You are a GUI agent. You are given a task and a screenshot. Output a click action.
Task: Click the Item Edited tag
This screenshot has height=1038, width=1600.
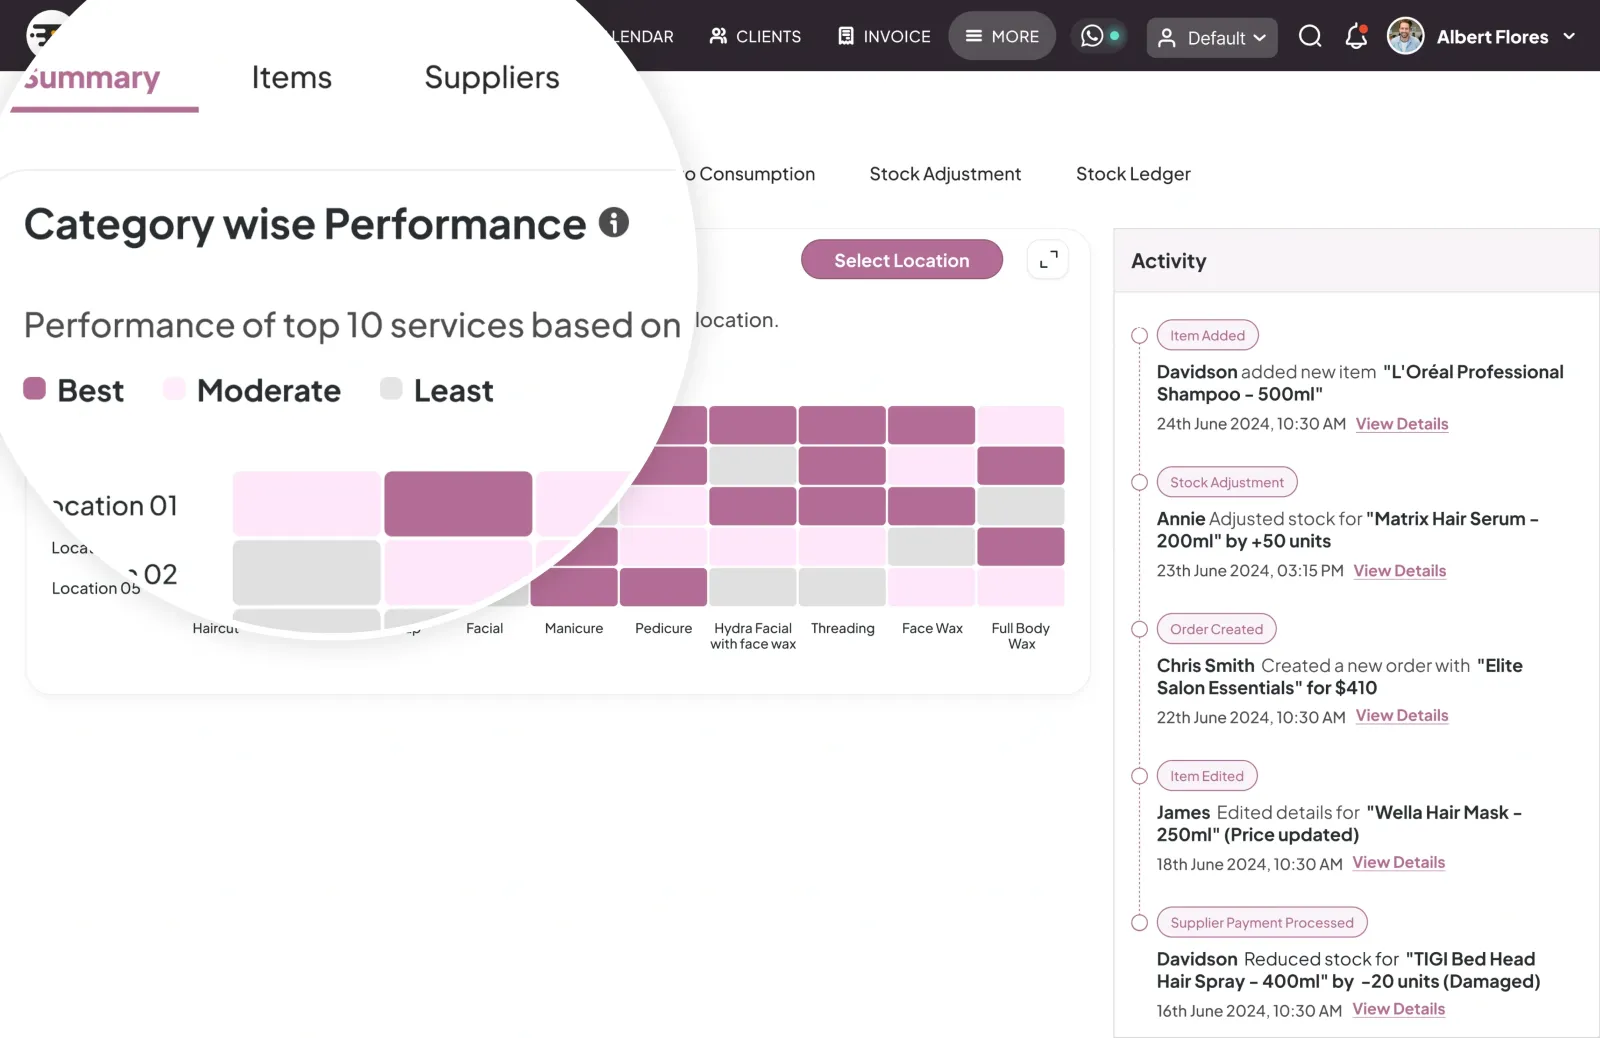[1207, 777]
